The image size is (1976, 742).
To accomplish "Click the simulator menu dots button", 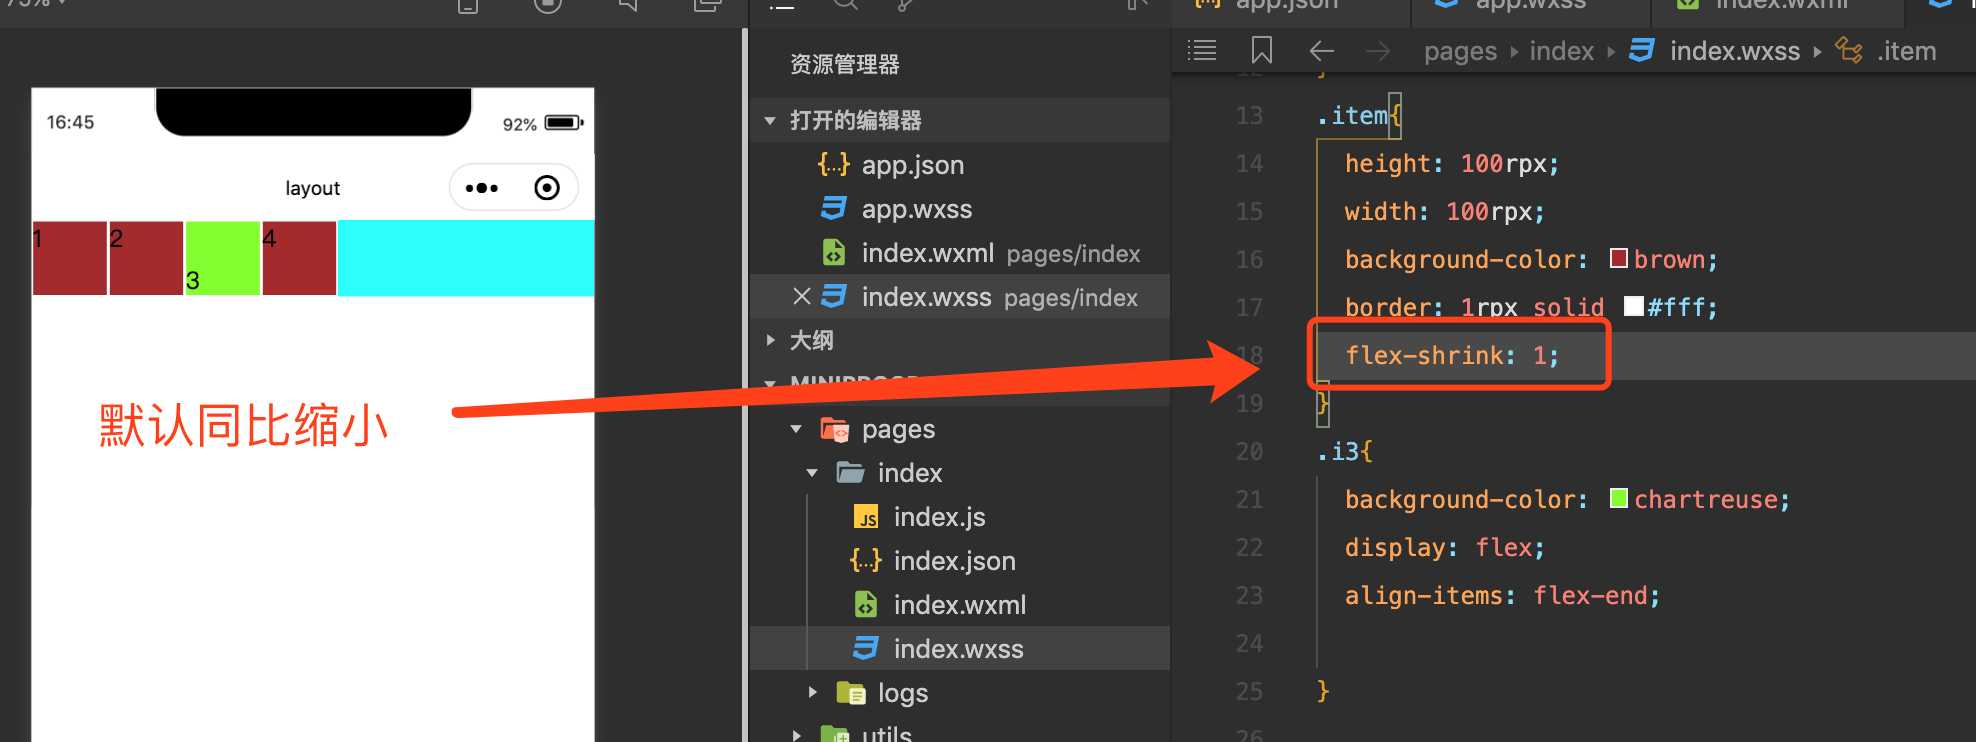I will pos(481,188).
